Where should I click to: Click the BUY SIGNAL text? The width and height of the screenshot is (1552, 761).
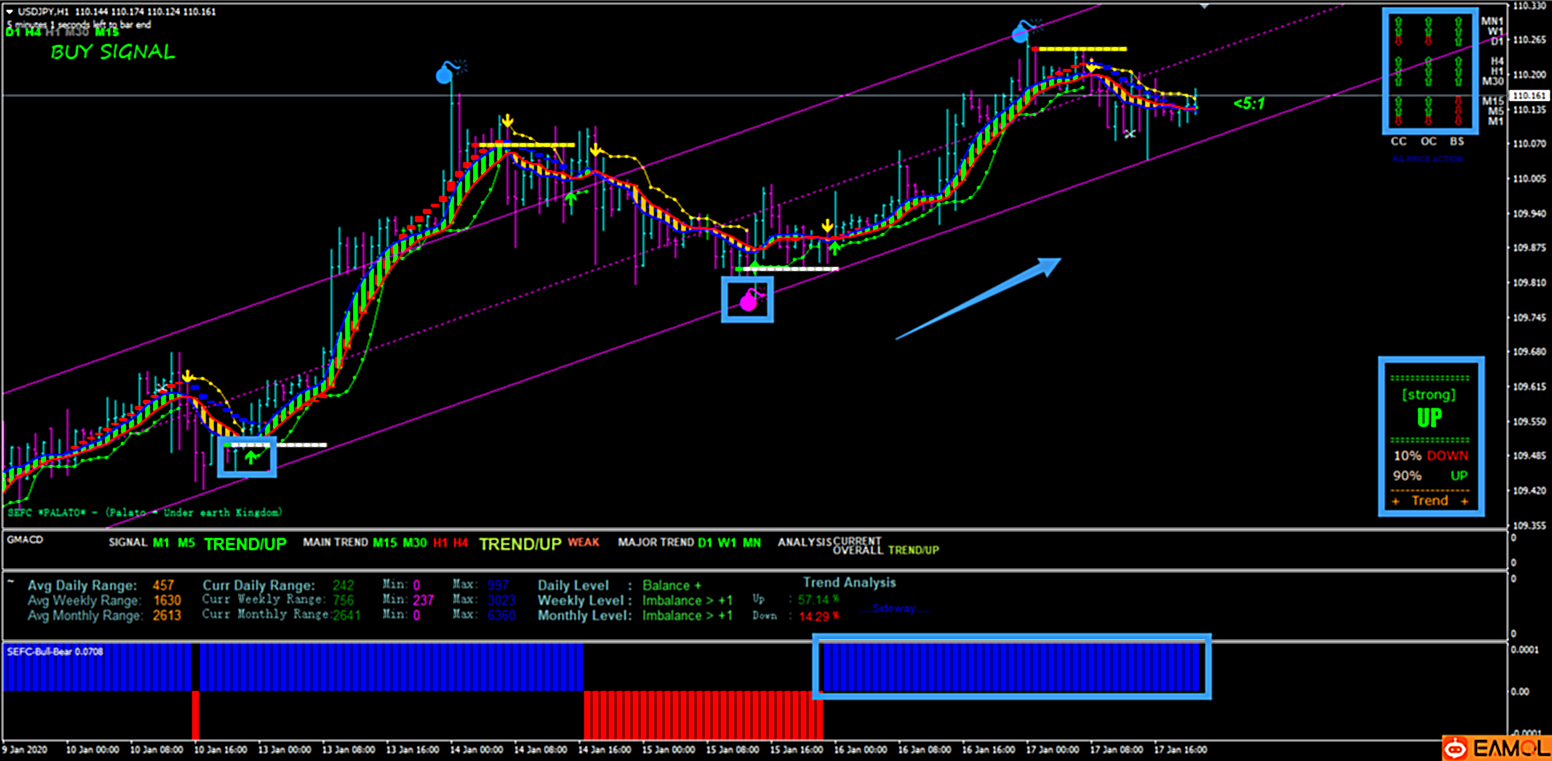(112, 52)
